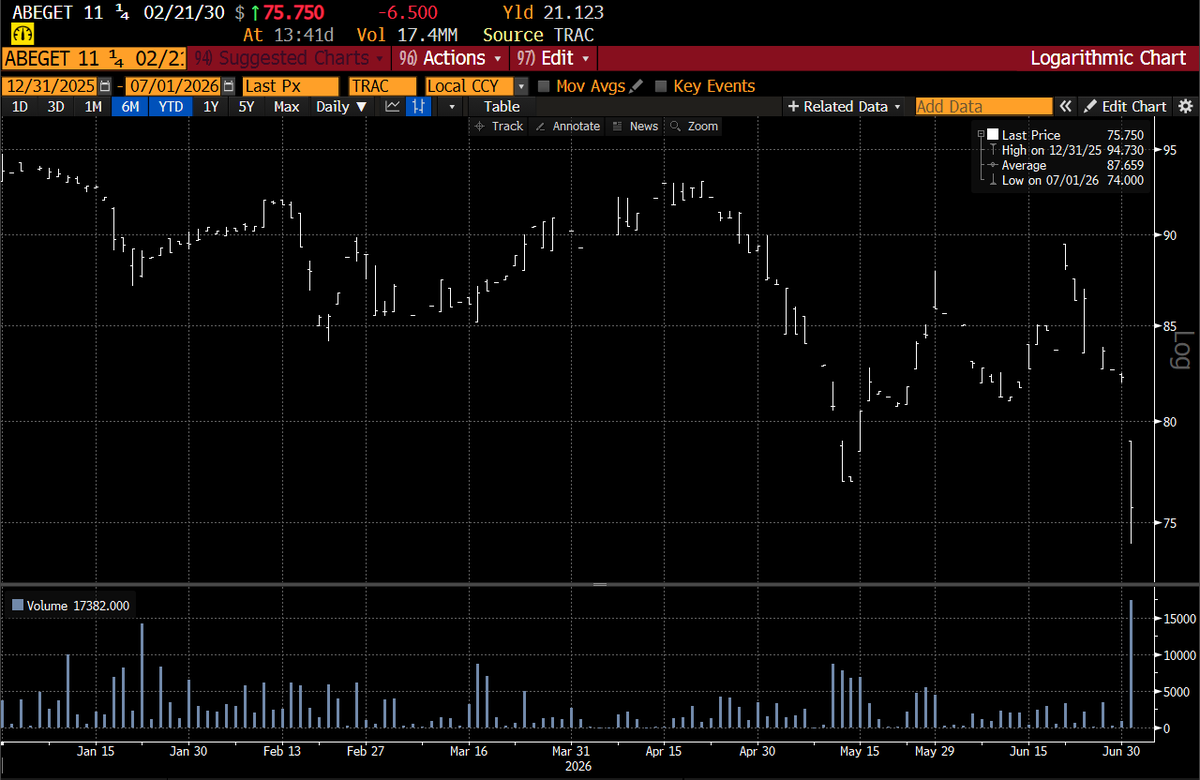Click the Volume 17382.000 label

coord(77,605)
